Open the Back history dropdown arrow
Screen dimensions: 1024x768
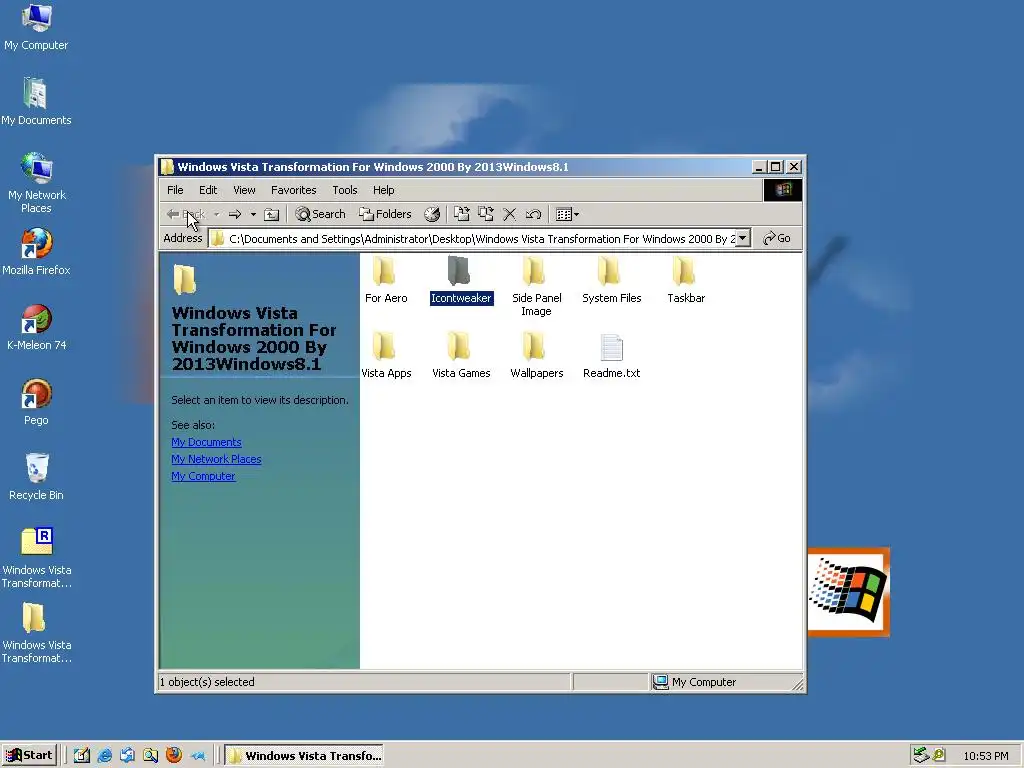pyautogui.click(x=216, y=214)
